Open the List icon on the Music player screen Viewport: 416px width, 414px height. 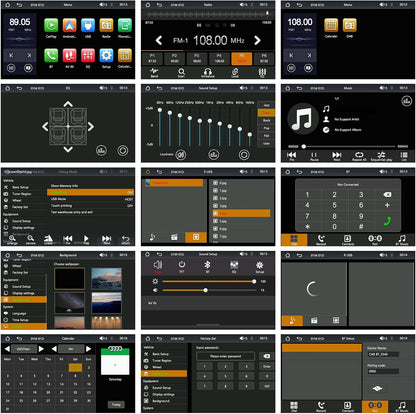(404, 156)
